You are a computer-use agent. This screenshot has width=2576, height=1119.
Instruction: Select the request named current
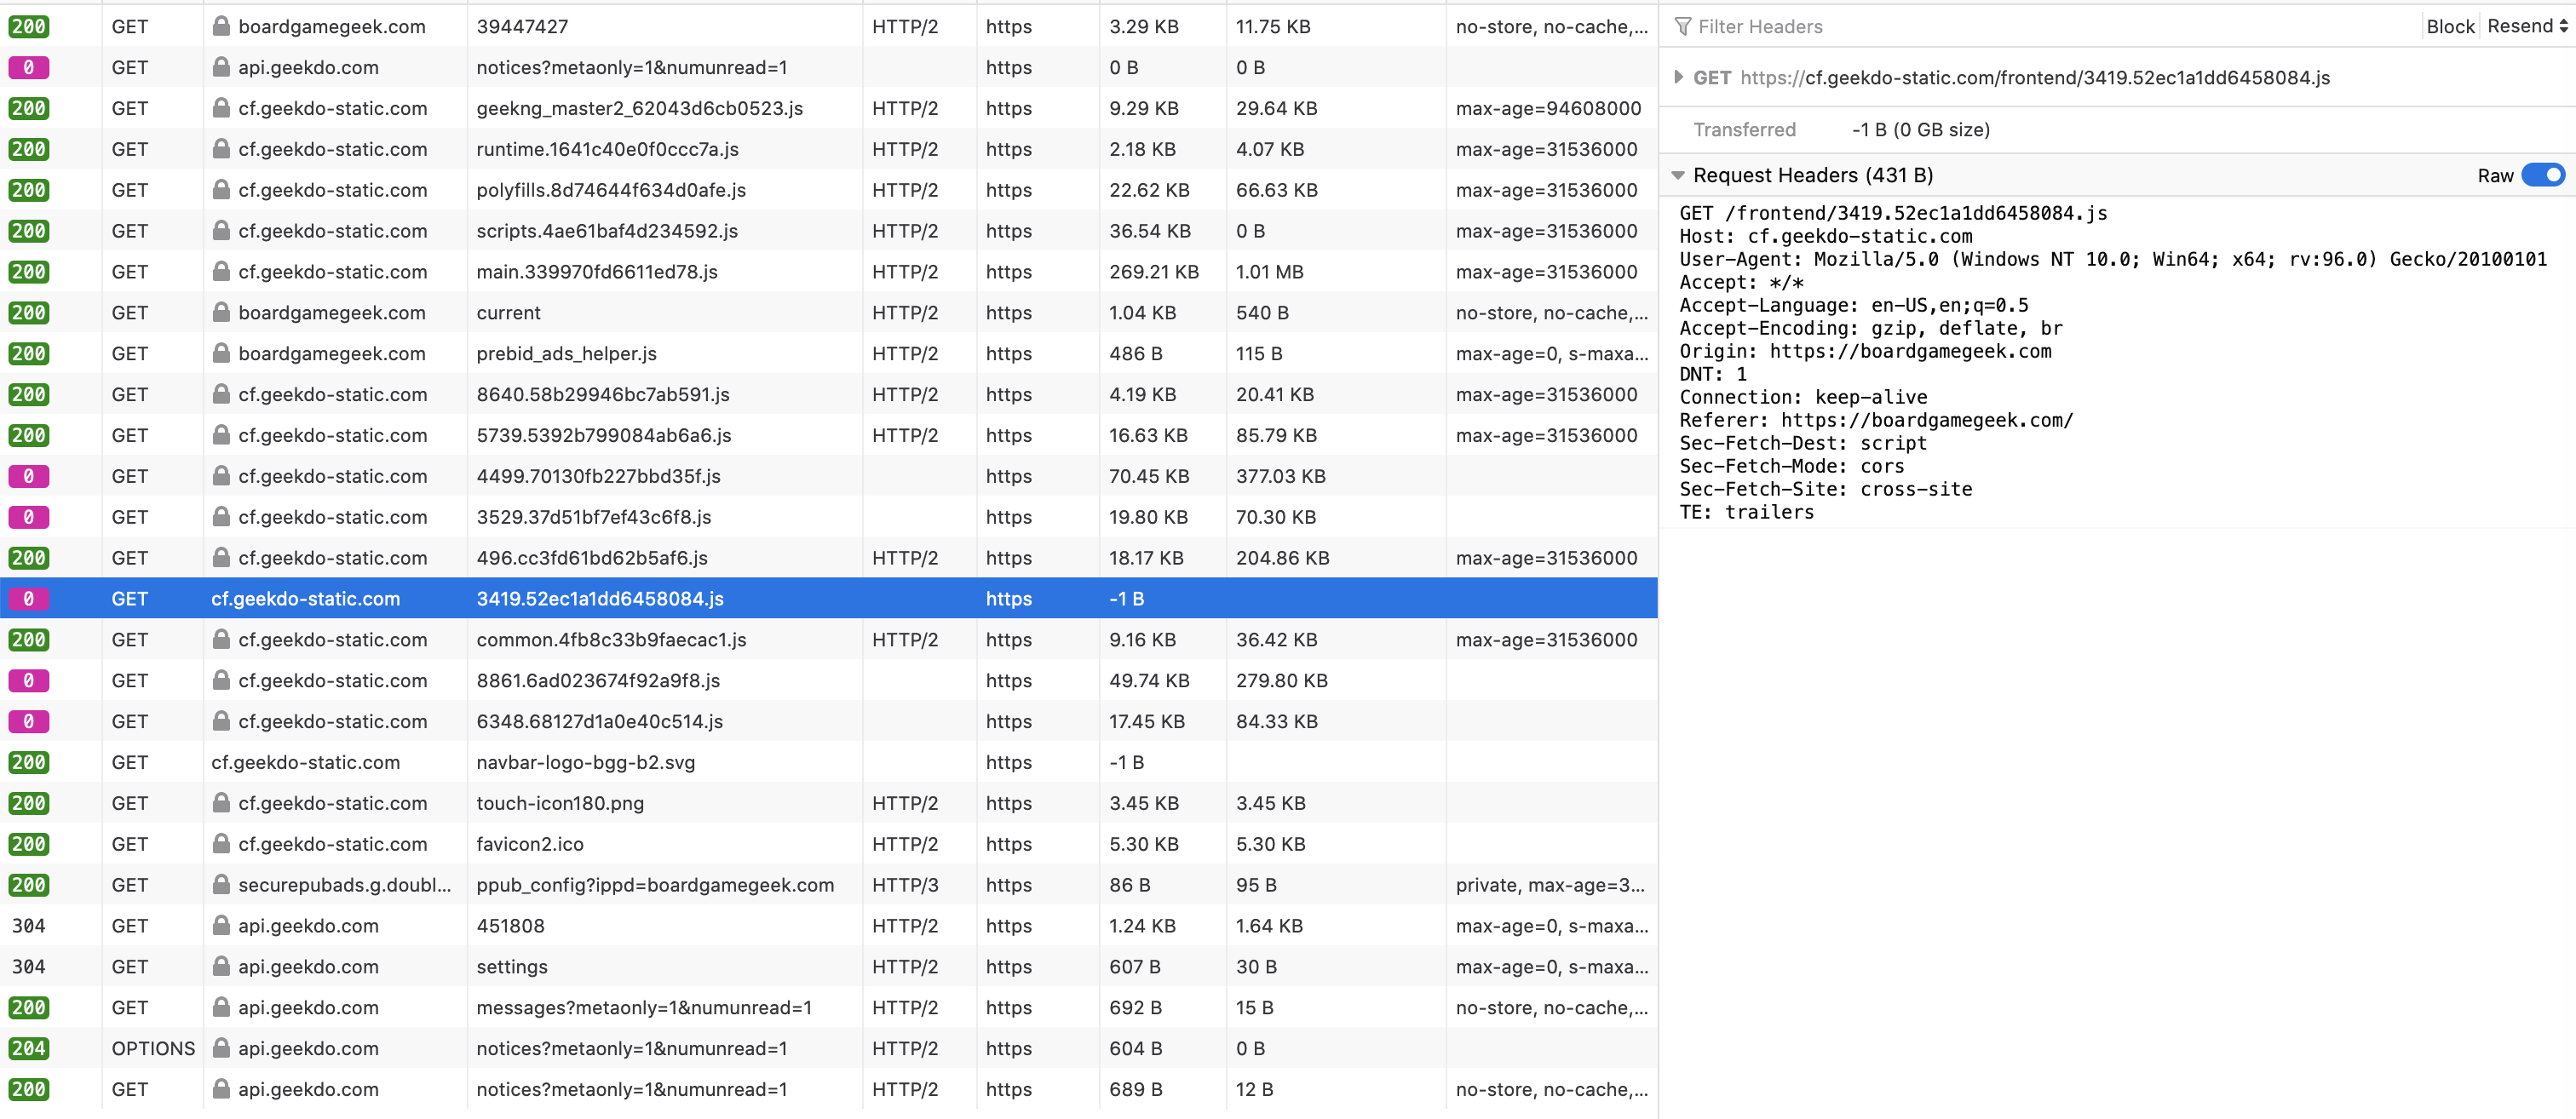tap(829, 313)
